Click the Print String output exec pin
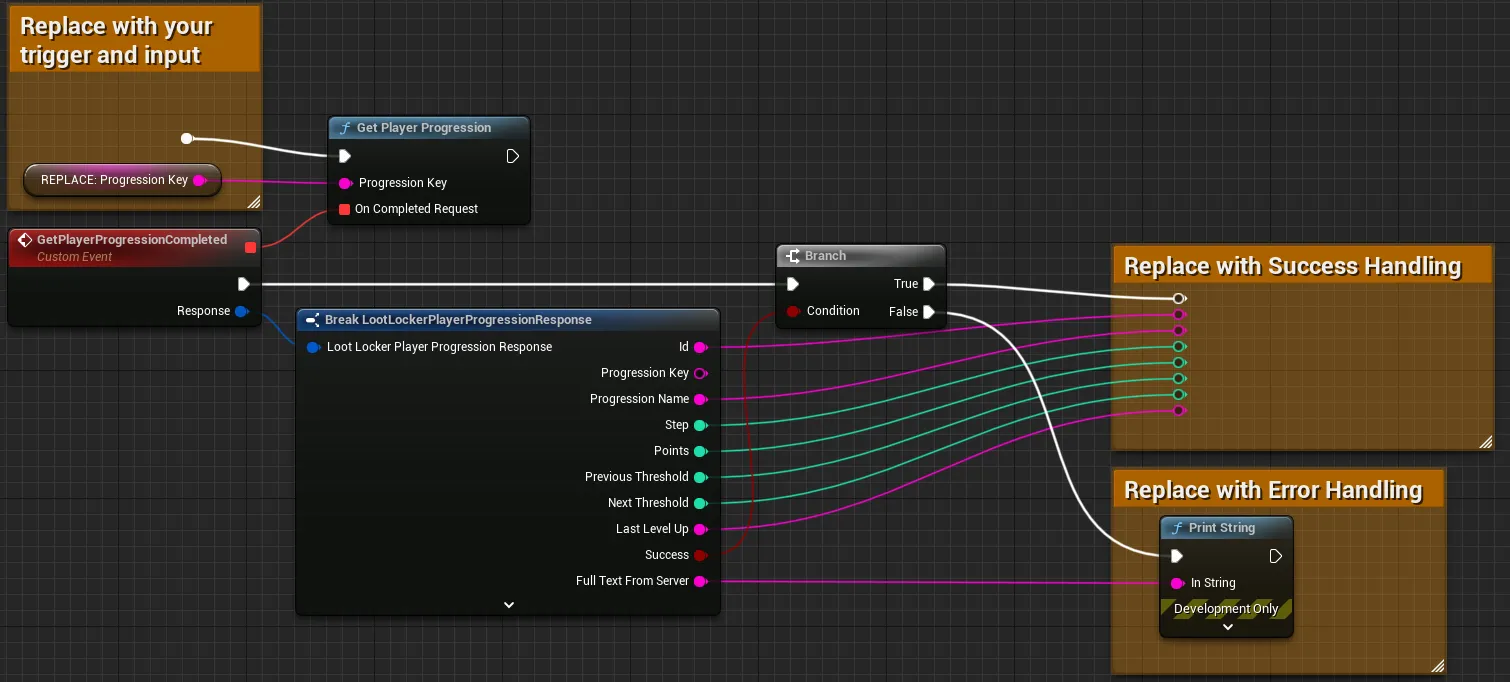Image resolution: width=1510 pixels, height=682 pixels. pos(1275,556)
